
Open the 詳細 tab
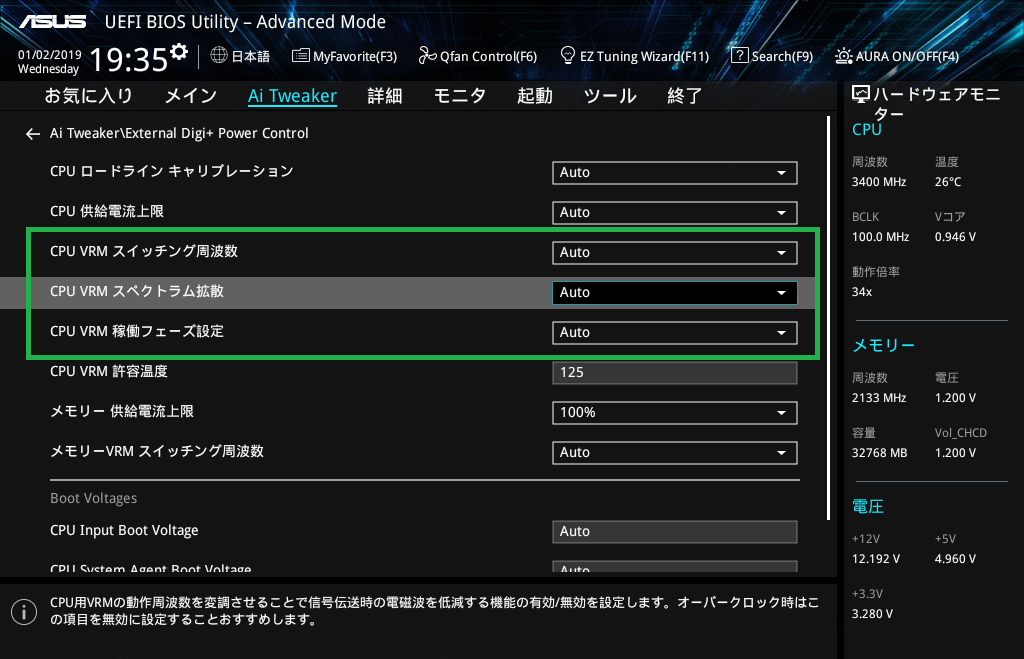click(x=385, y=96)
